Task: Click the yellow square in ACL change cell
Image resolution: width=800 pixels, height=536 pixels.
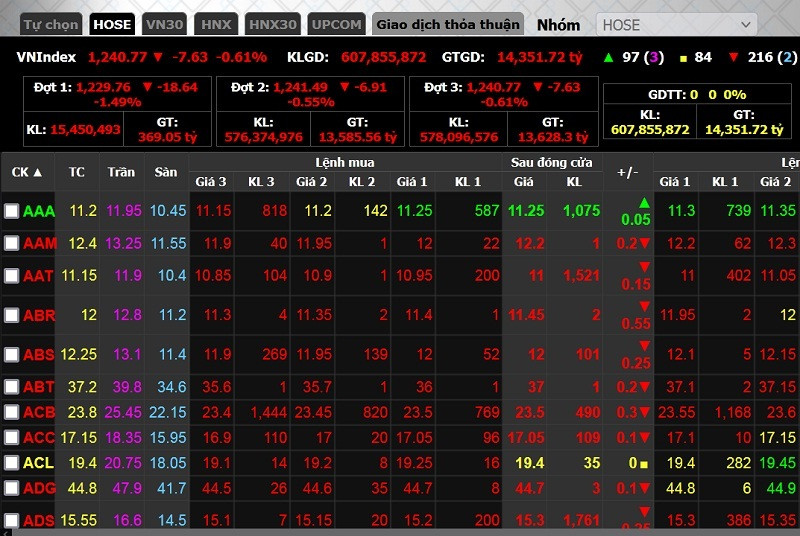Action: 647,463
